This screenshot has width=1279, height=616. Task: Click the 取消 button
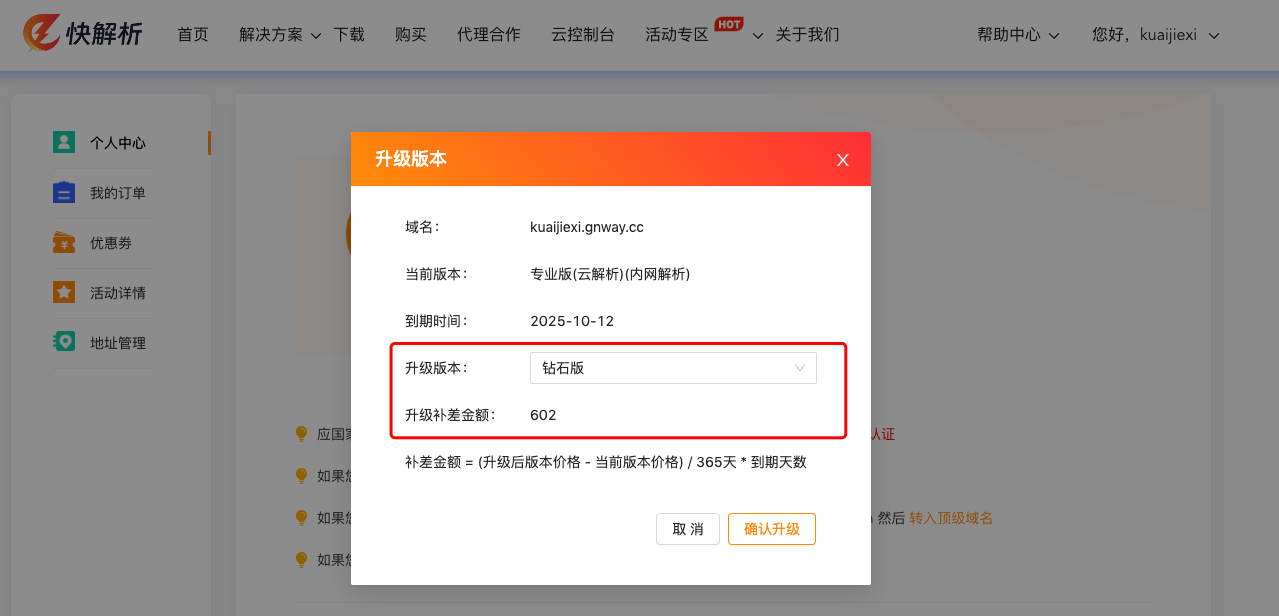coord(688,529)
